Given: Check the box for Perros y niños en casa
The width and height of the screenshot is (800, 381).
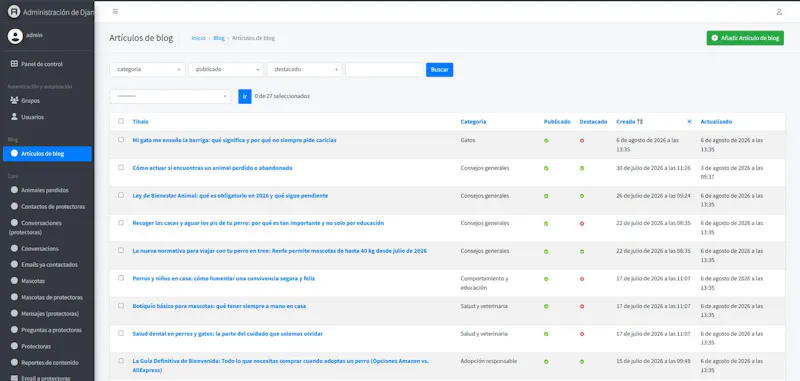Looking at the screenshot, I should coord(121,277).
